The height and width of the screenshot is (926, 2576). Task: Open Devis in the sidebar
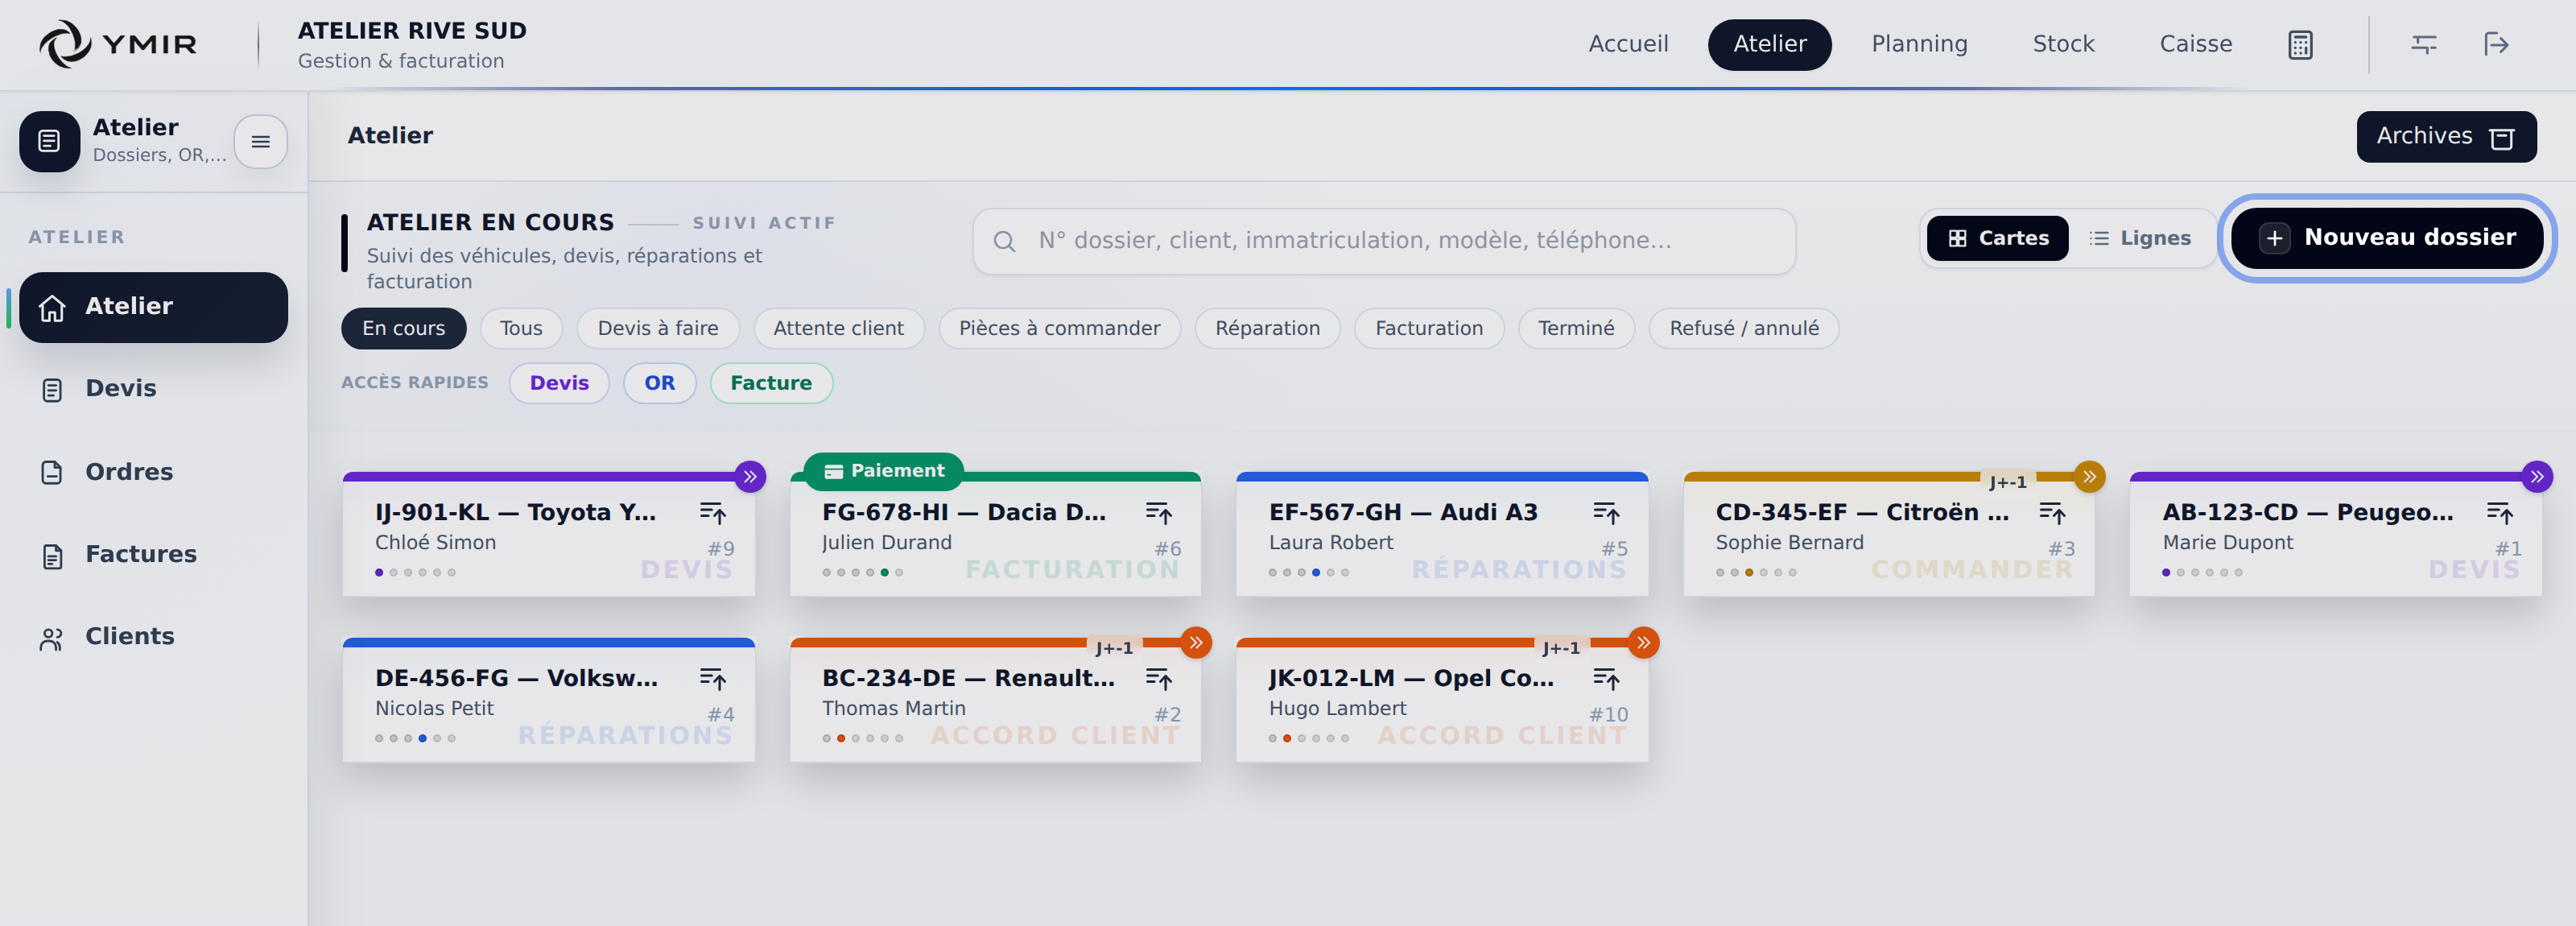click(x=153, y=389)
